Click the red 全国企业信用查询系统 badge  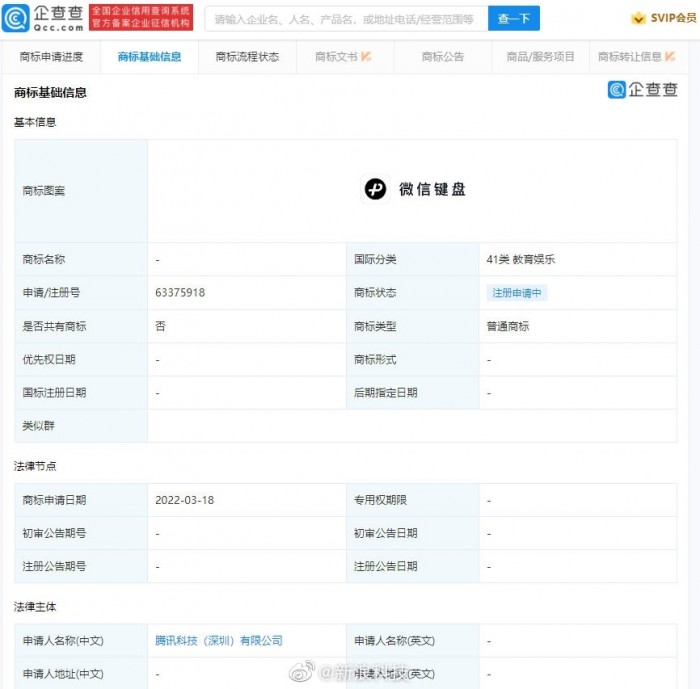141,17
